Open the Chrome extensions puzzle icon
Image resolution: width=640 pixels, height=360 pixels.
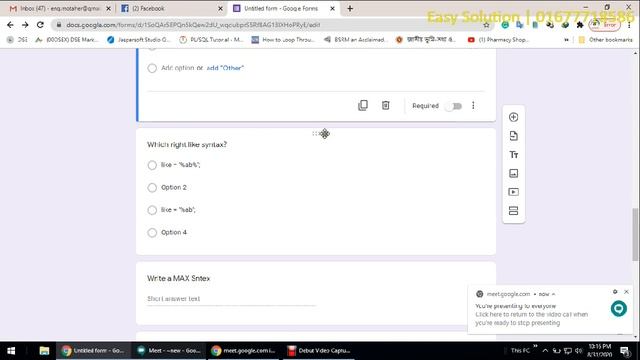580,25
